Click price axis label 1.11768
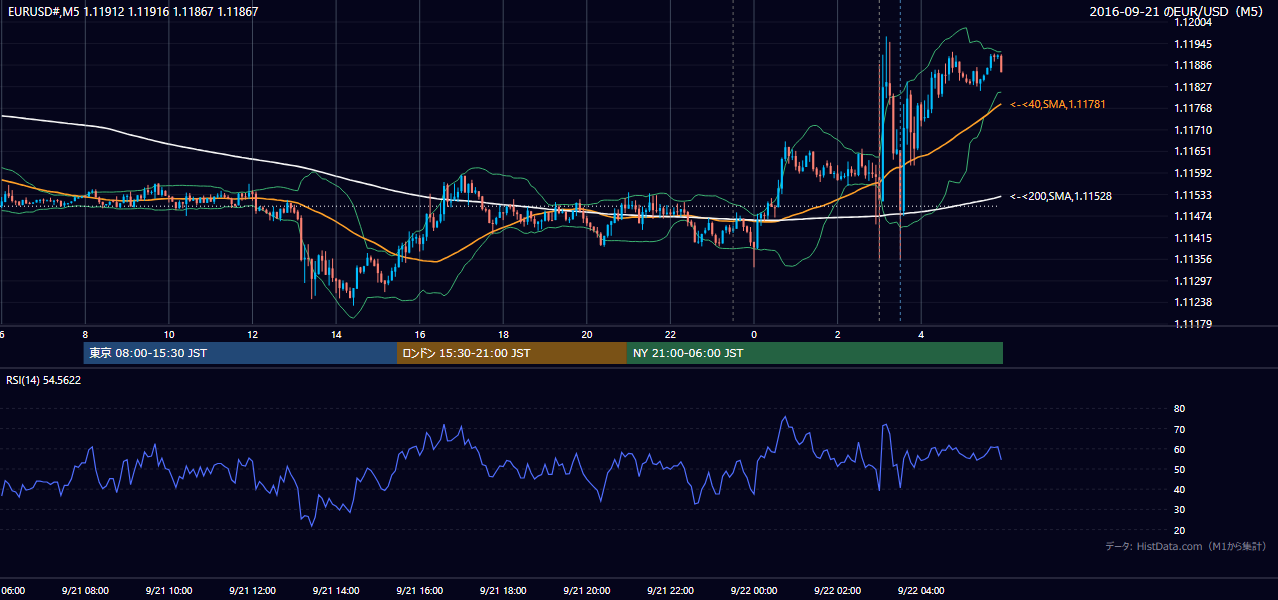Viewport: 1278px width, 600px height. 1195,108
